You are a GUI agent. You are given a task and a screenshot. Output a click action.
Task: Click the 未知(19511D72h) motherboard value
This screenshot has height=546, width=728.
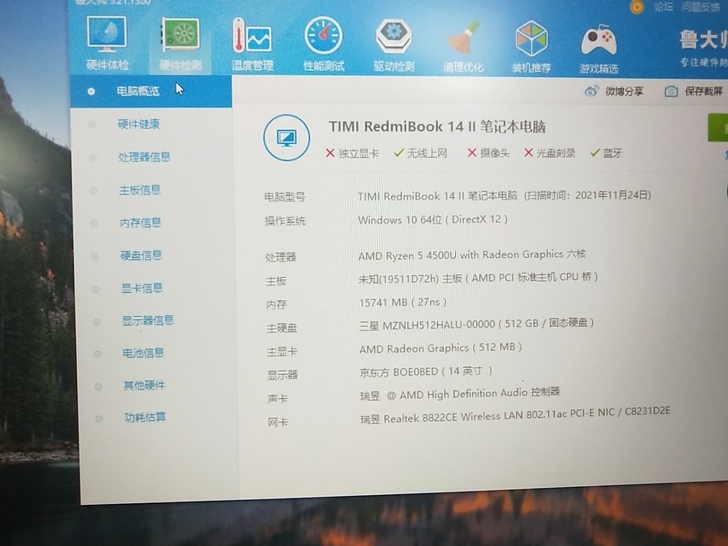[478, 278]
